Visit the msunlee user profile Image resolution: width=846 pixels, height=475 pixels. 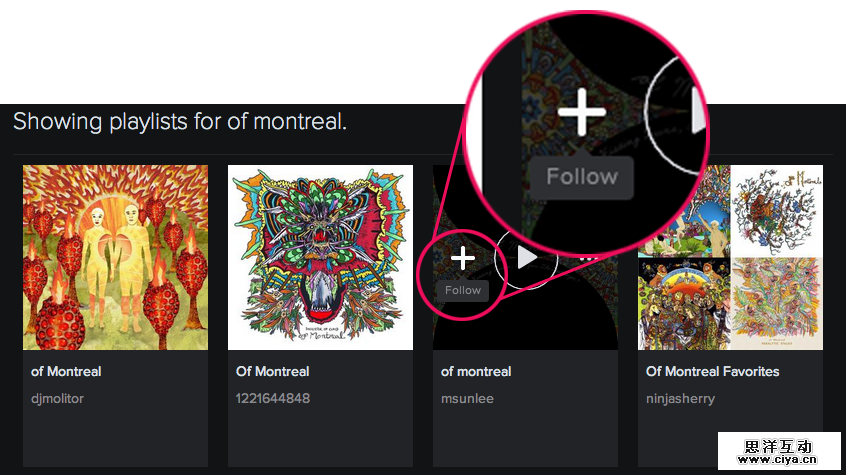click(467, 398)
